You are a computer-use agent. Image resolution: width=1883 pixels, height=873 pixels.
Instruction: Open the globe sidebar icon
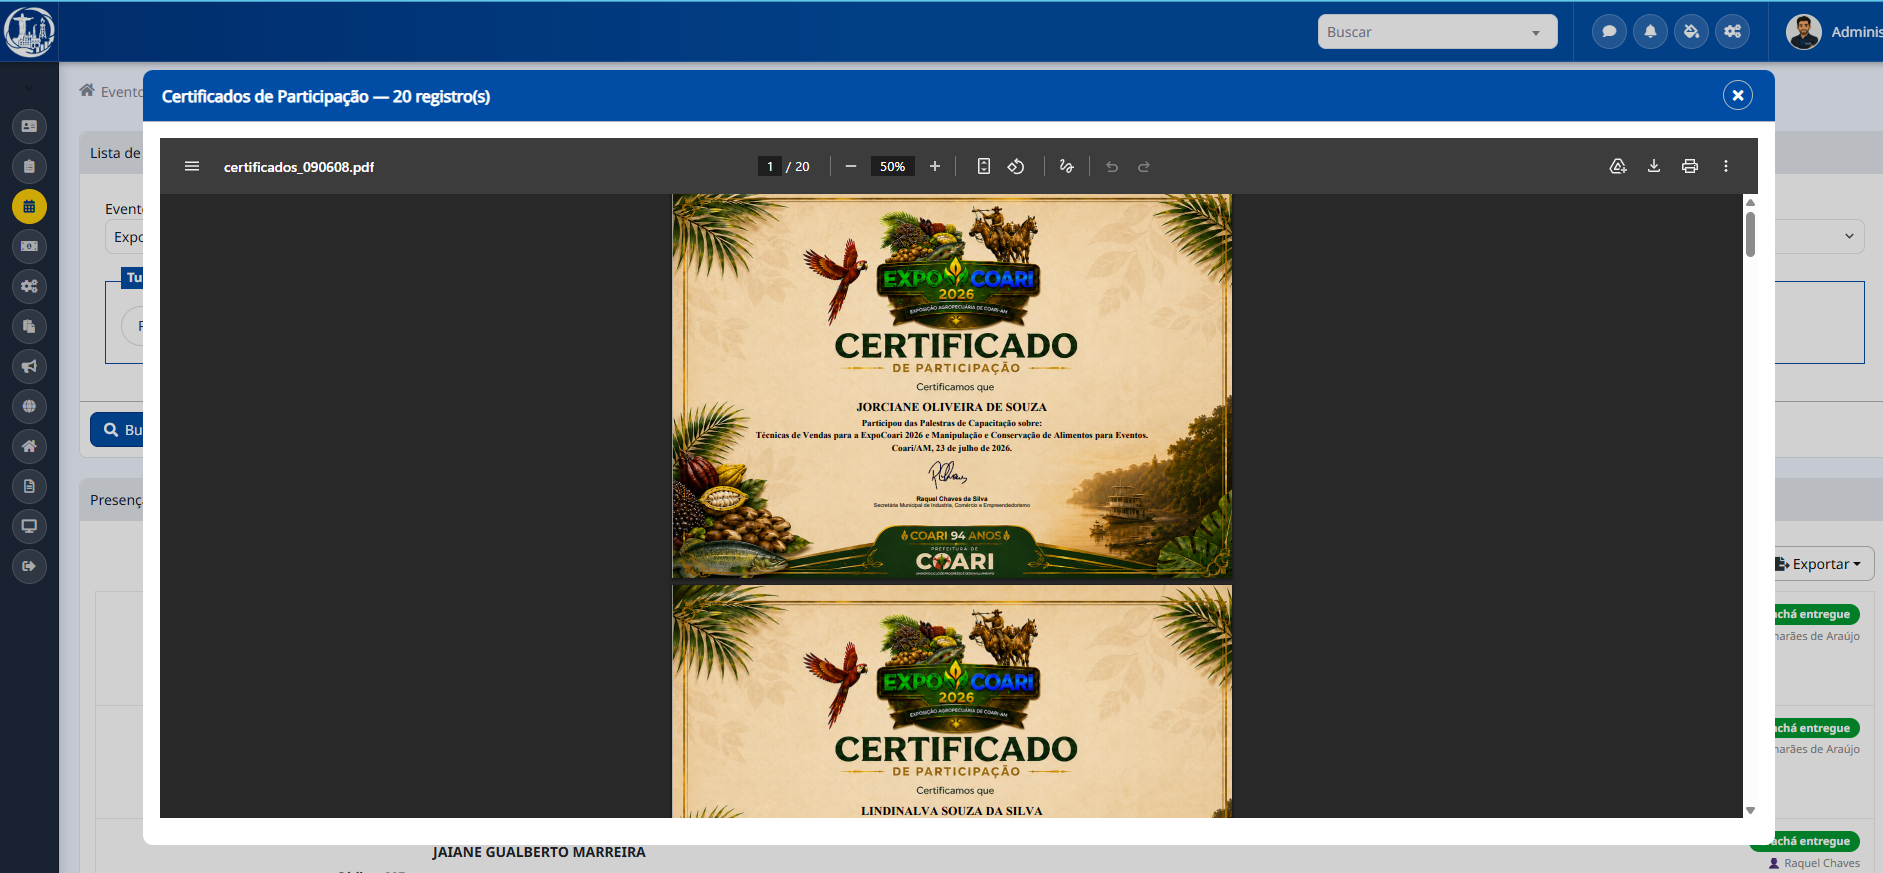coord(29,406)
